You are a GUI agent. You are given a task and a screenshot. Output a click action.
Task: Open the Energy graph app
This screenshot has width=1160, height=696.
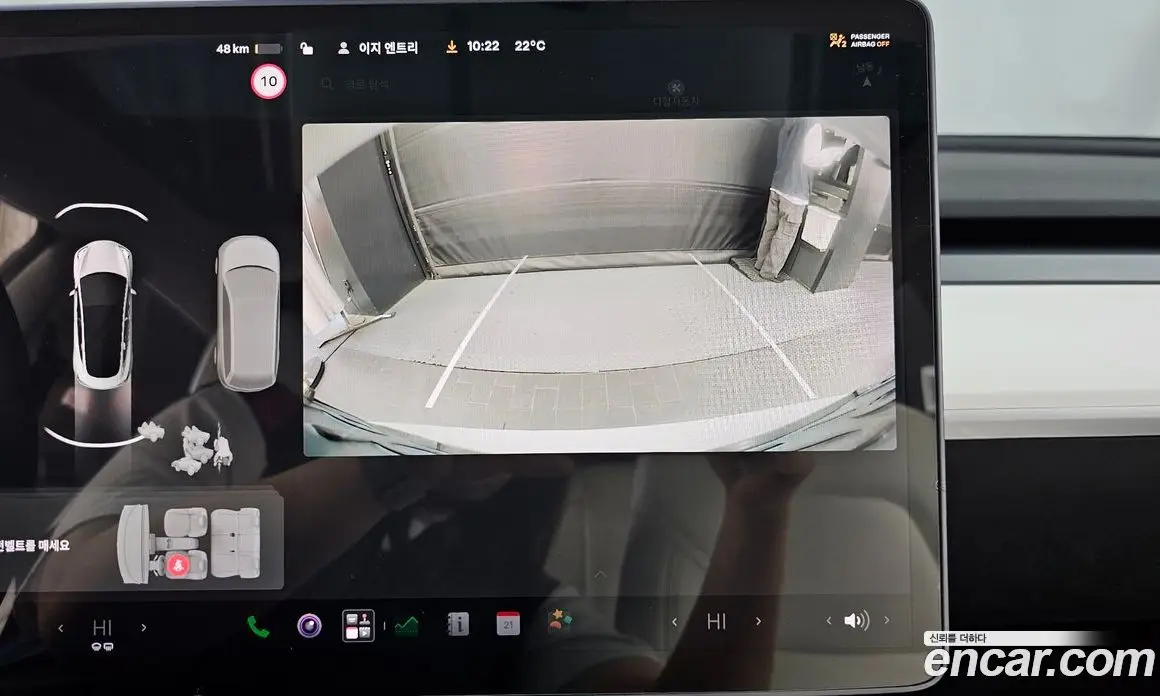tap(406, 626)
